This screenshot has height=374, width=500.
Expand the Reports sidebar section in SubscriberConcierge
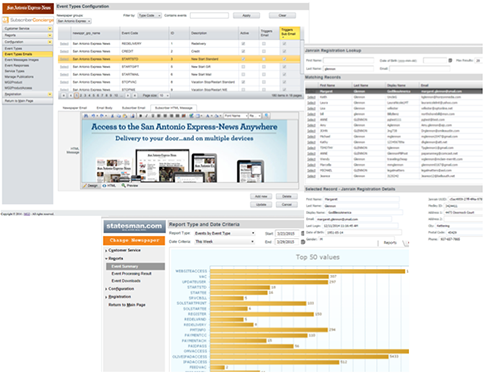(x=50, y=35)
